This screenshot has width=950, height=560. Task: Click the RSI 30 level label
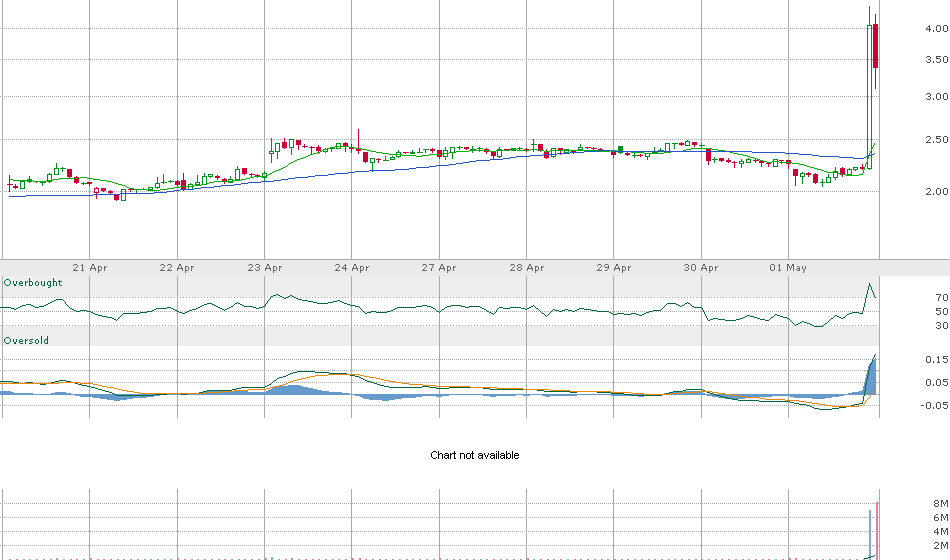click(942, 325)
